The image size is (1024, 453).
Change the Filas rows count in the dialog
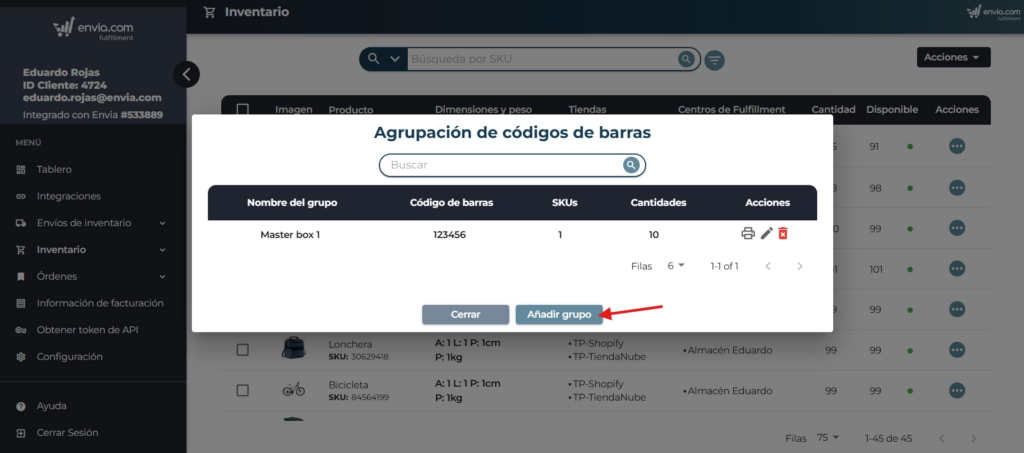(x=677, y=266)
